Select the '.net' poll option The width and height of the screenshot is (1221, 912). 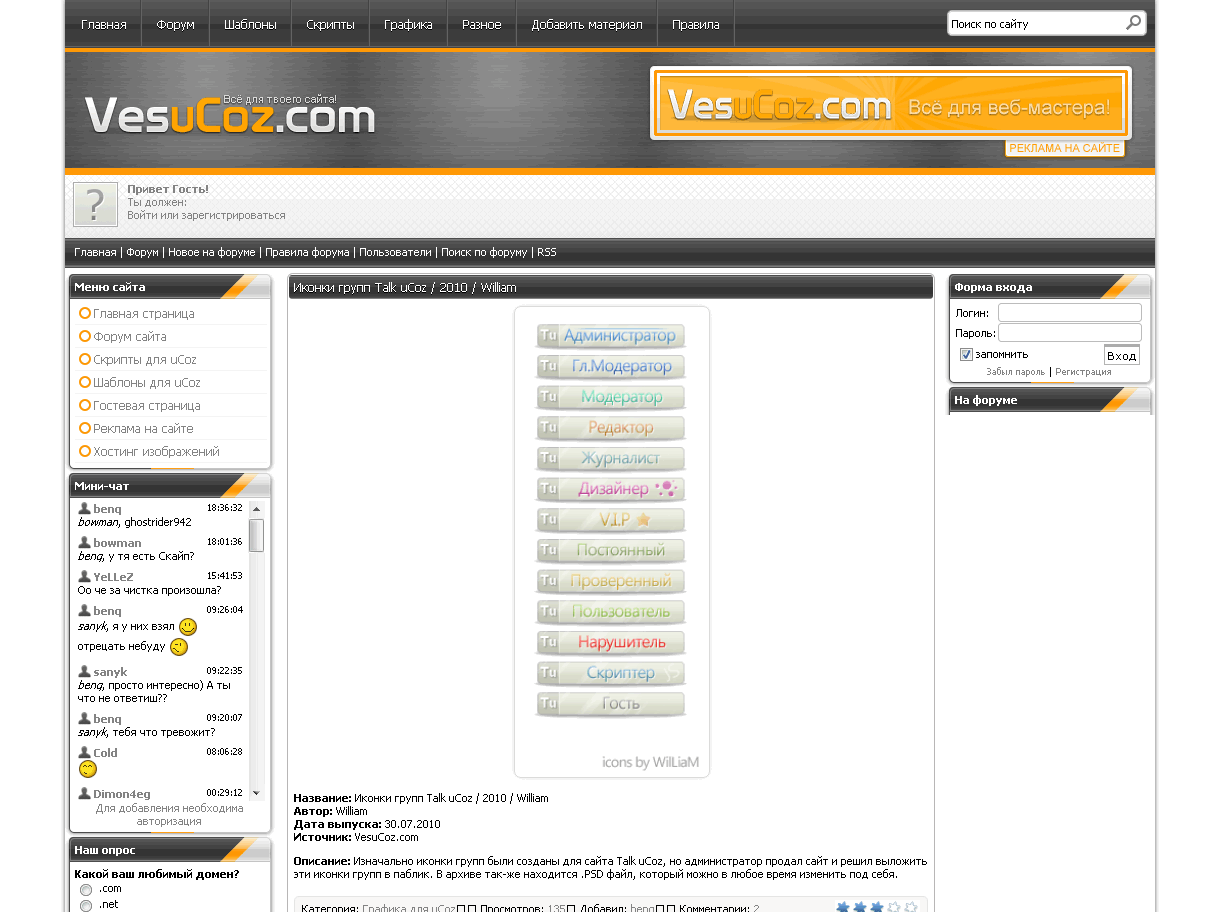tap(86, 905)
